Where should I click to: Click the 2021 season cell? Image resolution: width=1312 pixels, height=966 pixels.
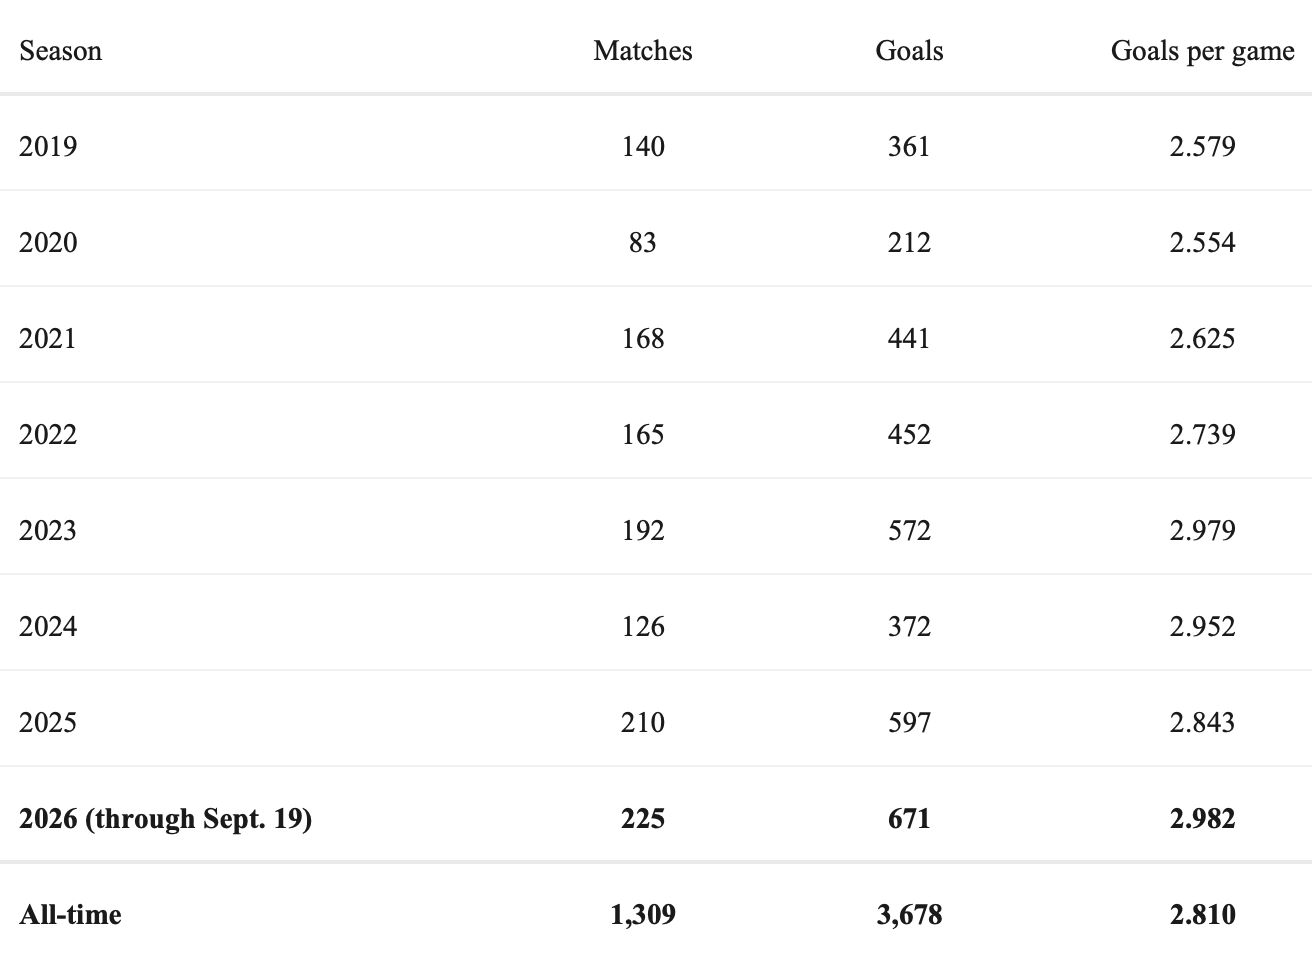pos(48,339)
